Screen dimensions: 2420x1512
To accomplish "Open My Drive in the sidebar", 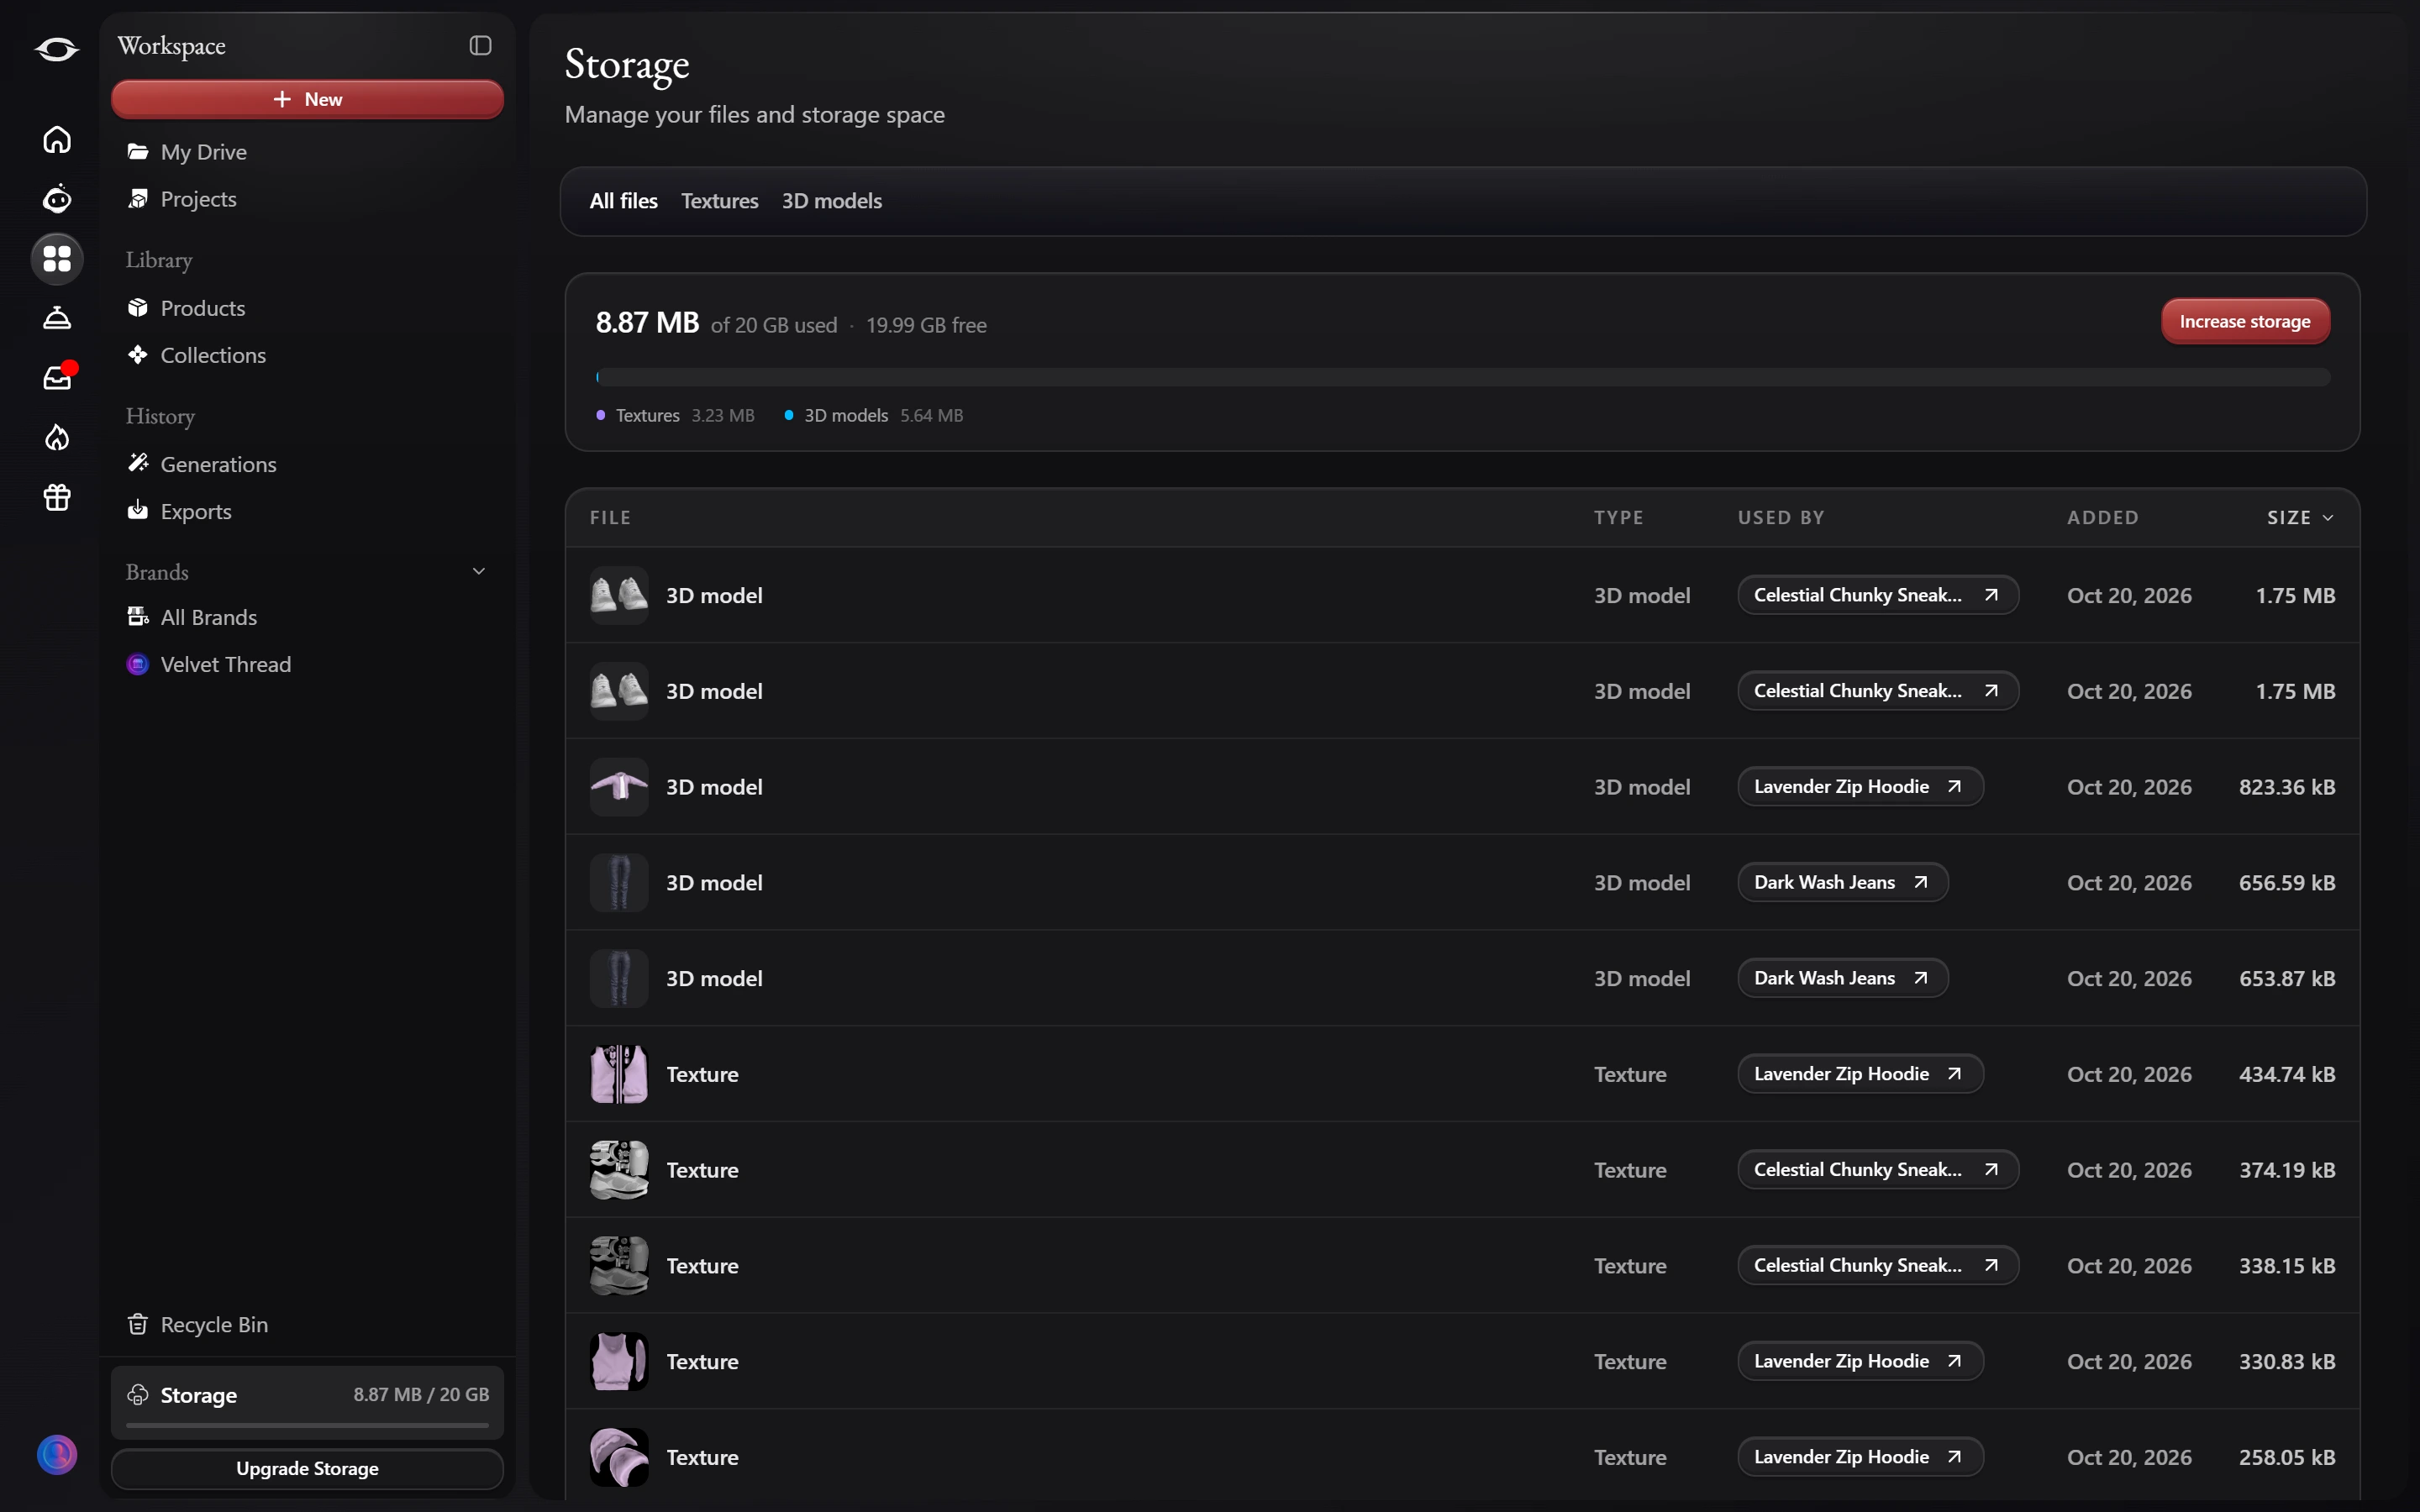I will pyautogui.click(x=307, y=152).
